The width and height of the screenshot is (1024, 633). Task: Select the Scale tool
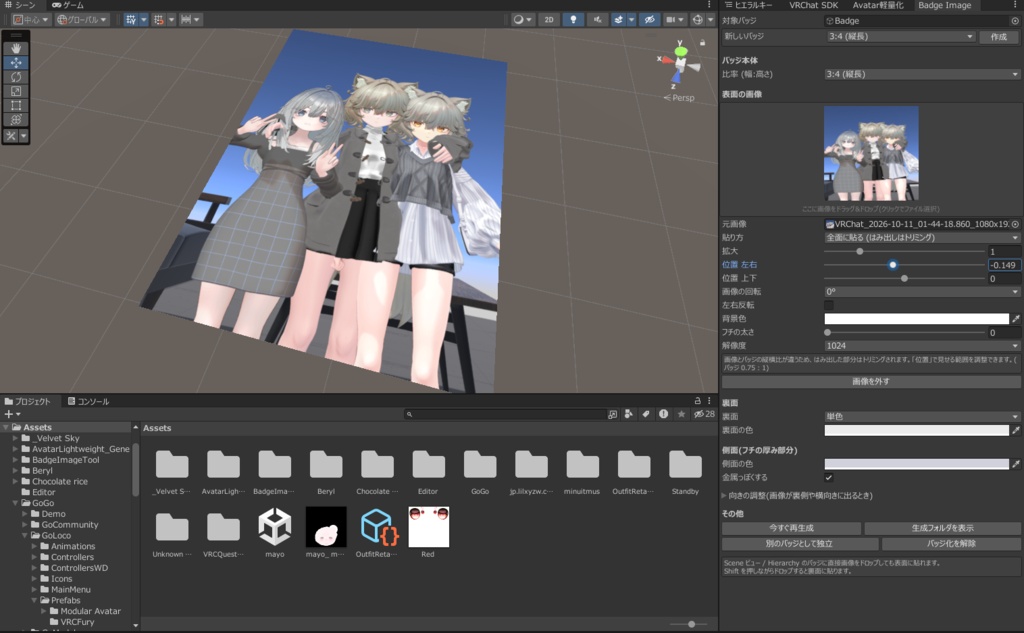click(16, 91)
